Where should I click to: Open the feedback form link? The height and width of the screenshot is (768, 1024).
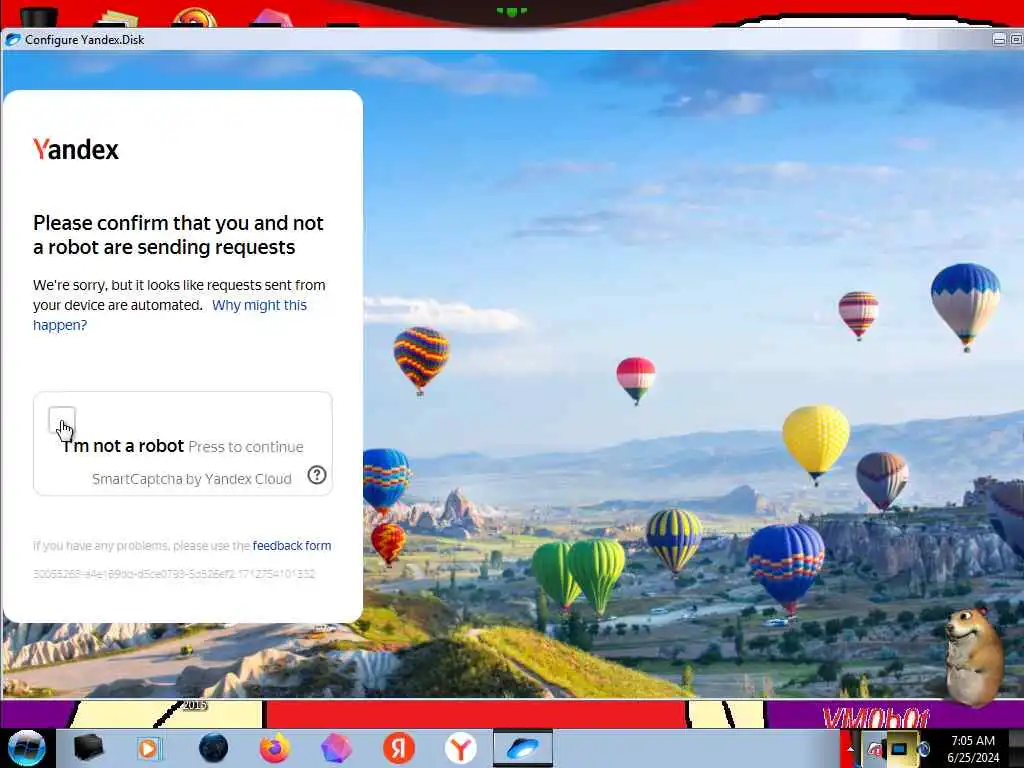292,545
